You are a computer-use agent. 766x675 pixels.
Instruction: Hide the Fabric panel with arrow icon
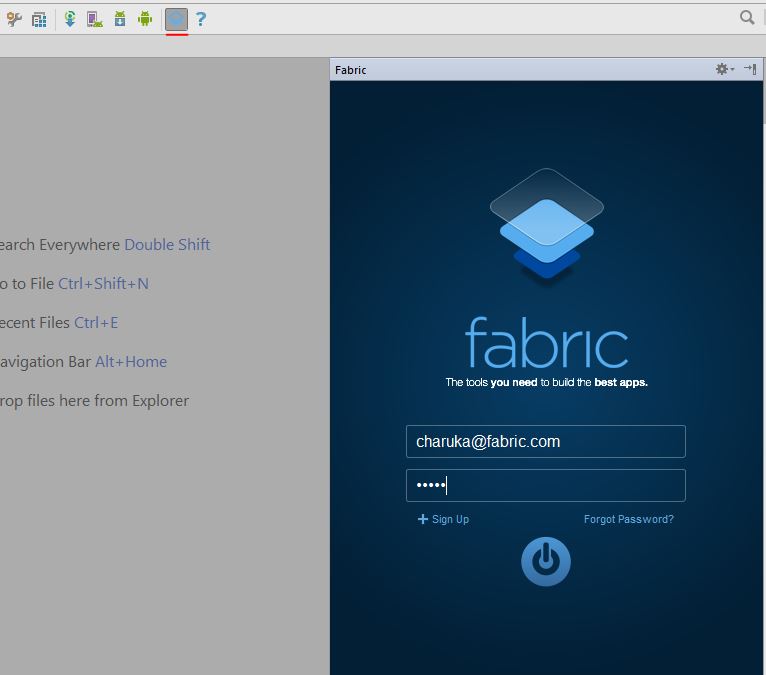pyautogui.click(x=750, y=69)
